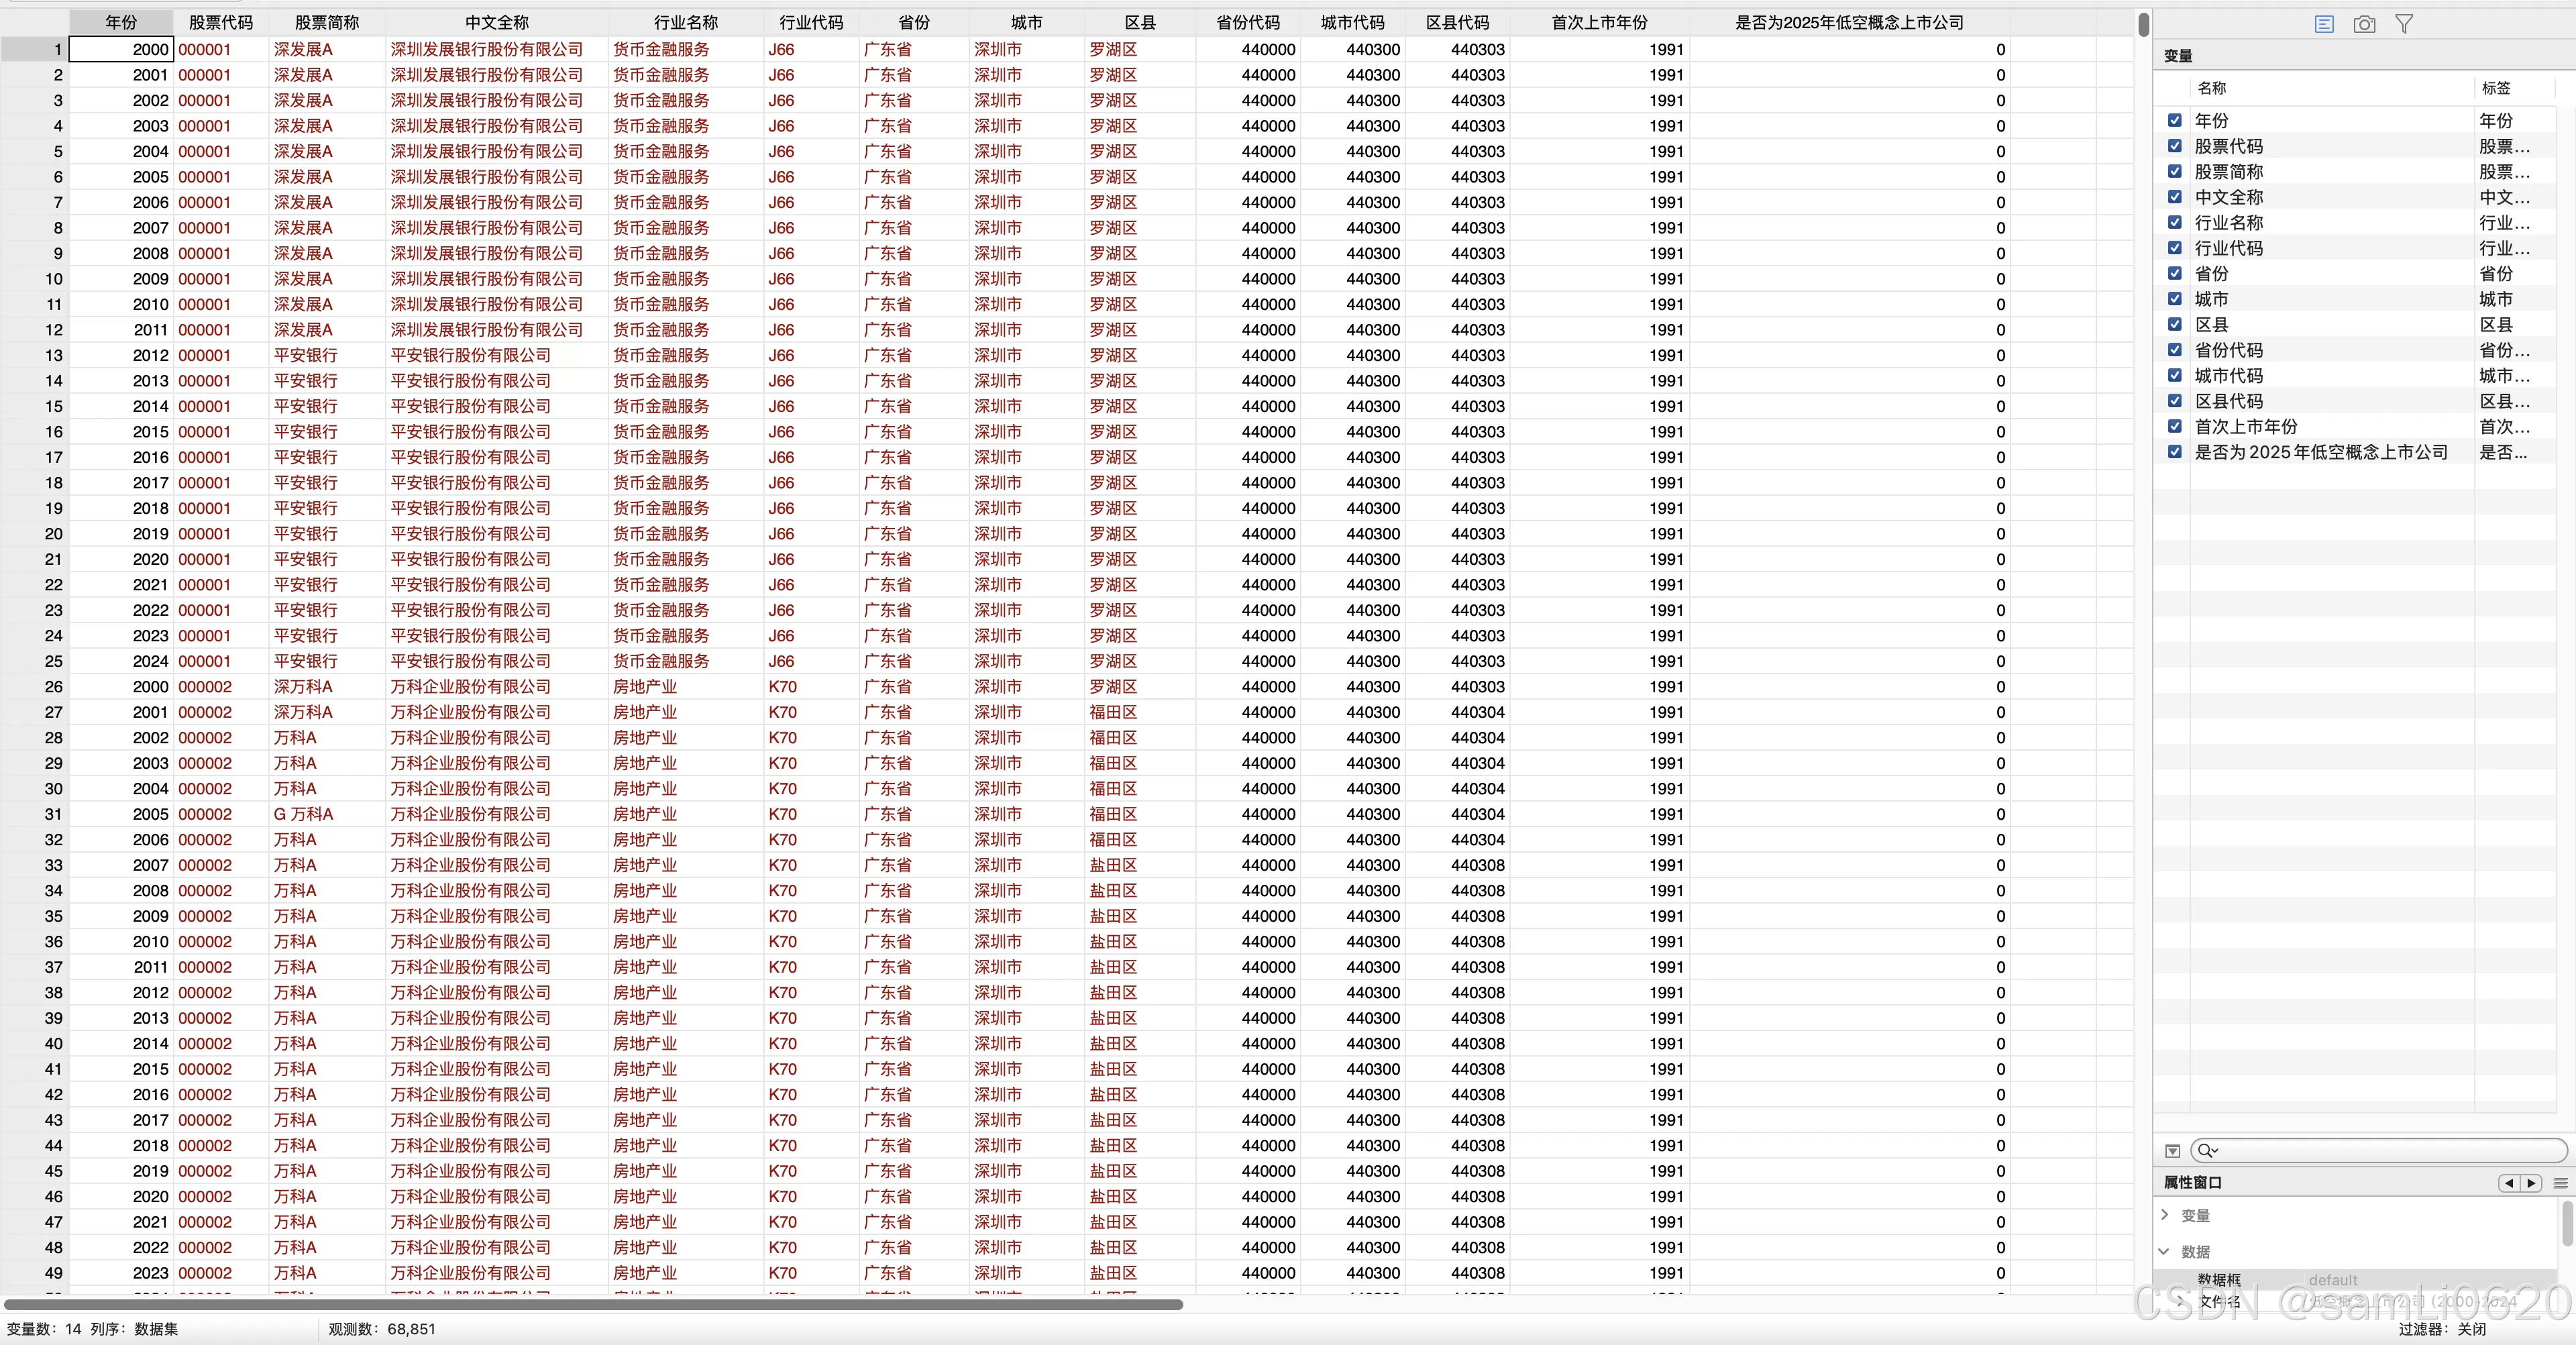The width and height of the screenshot is (2576, 1345).
Task: Click the next arrow in 属性窗口 header
Action: click(2531, 1183)
